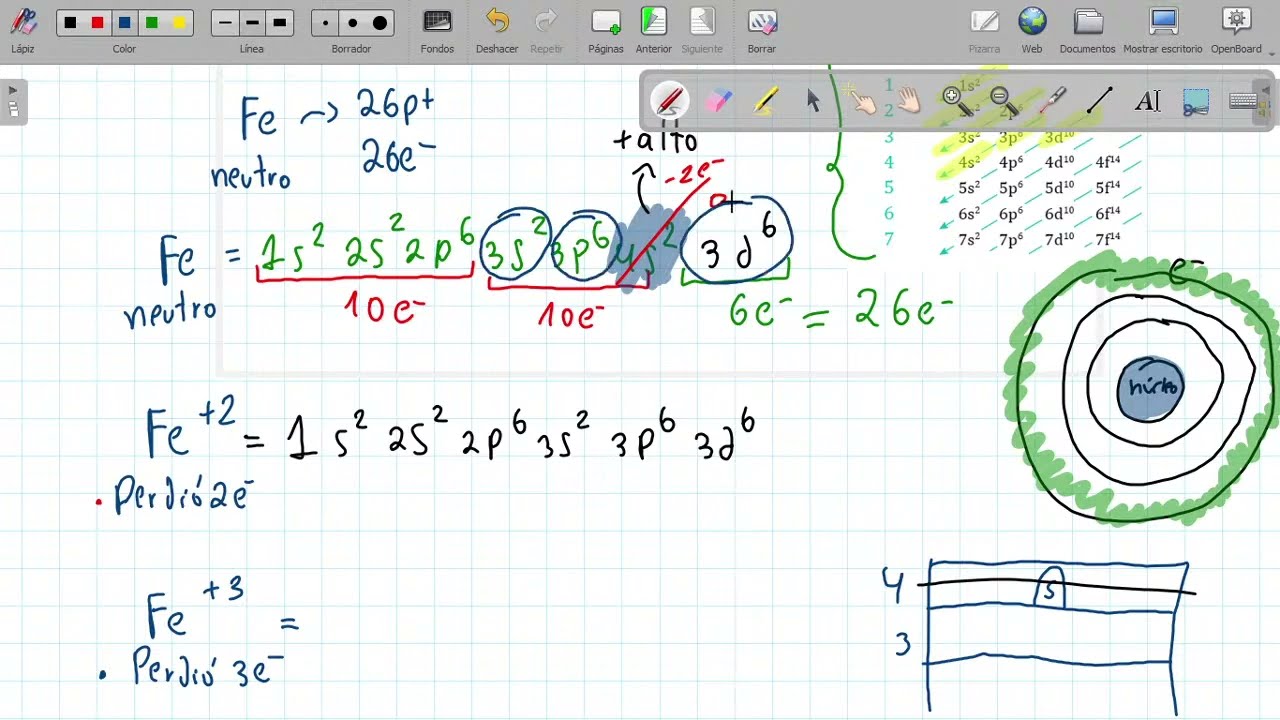This screenshot has height=720, width=1280.
Task: Choose the medium eraser size
Action: click(x=352, y=22)
